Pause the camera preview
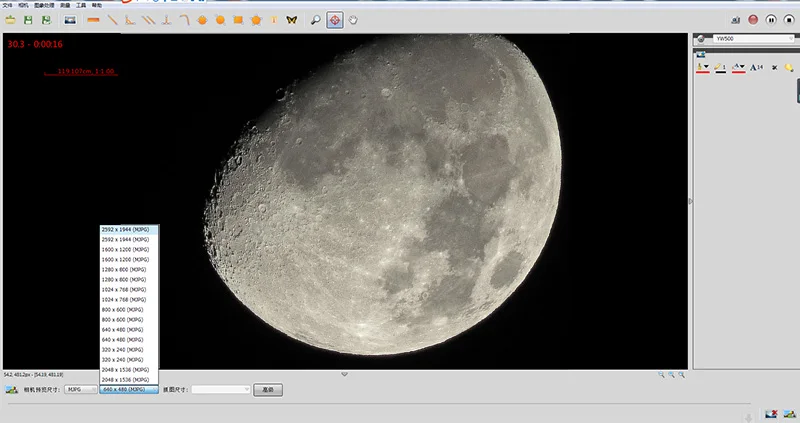This screenshot has width=800, height=423. (x=771, y=19)
